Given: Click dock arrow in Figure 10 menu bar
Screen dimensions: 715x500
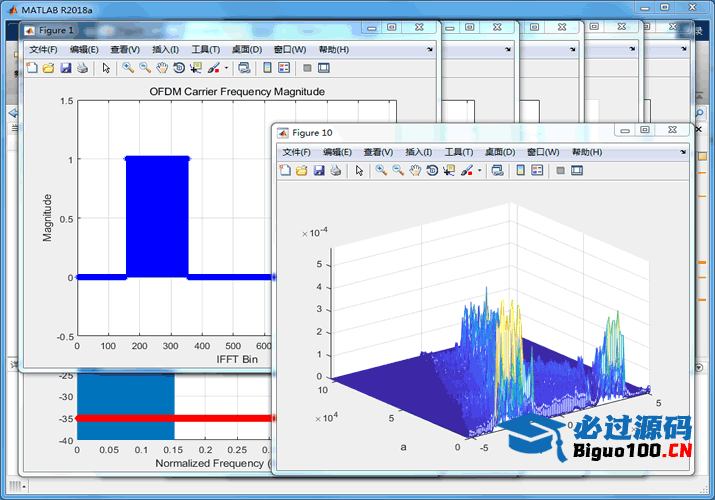Looking at the screenshot, I should [x=683, y=152].
